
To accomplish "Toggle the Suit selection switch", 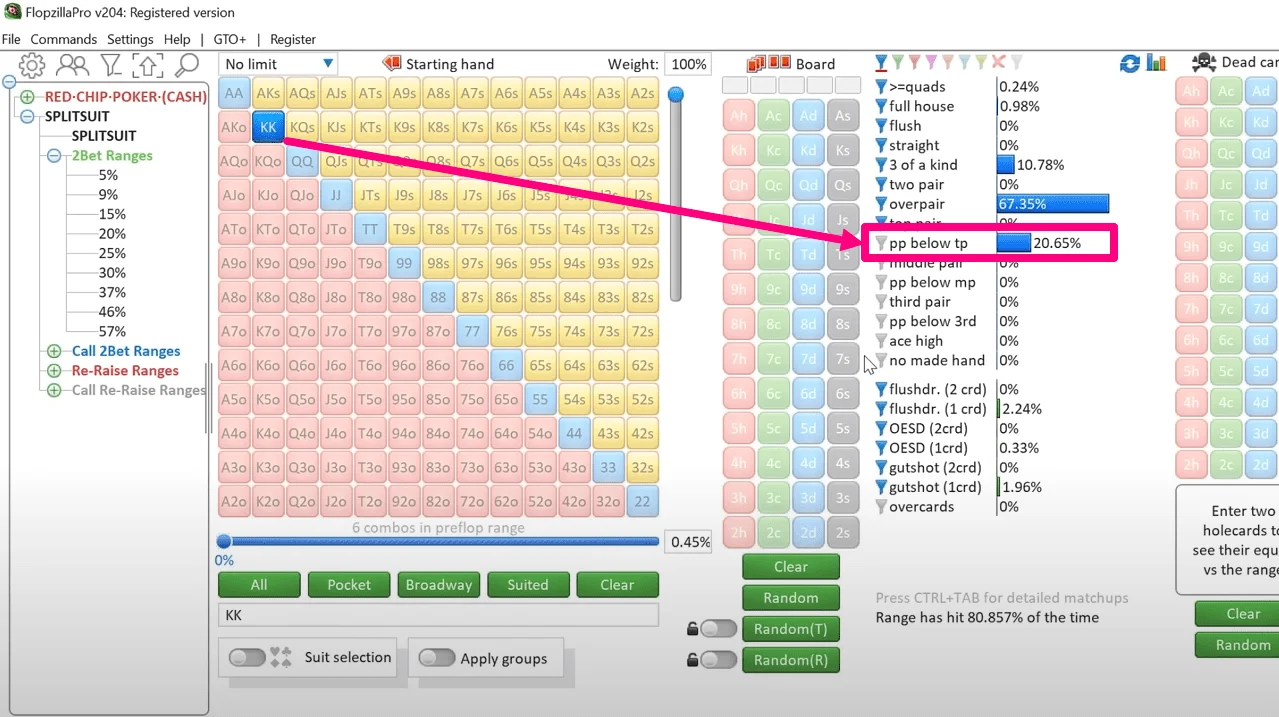I will pos(247,657).
